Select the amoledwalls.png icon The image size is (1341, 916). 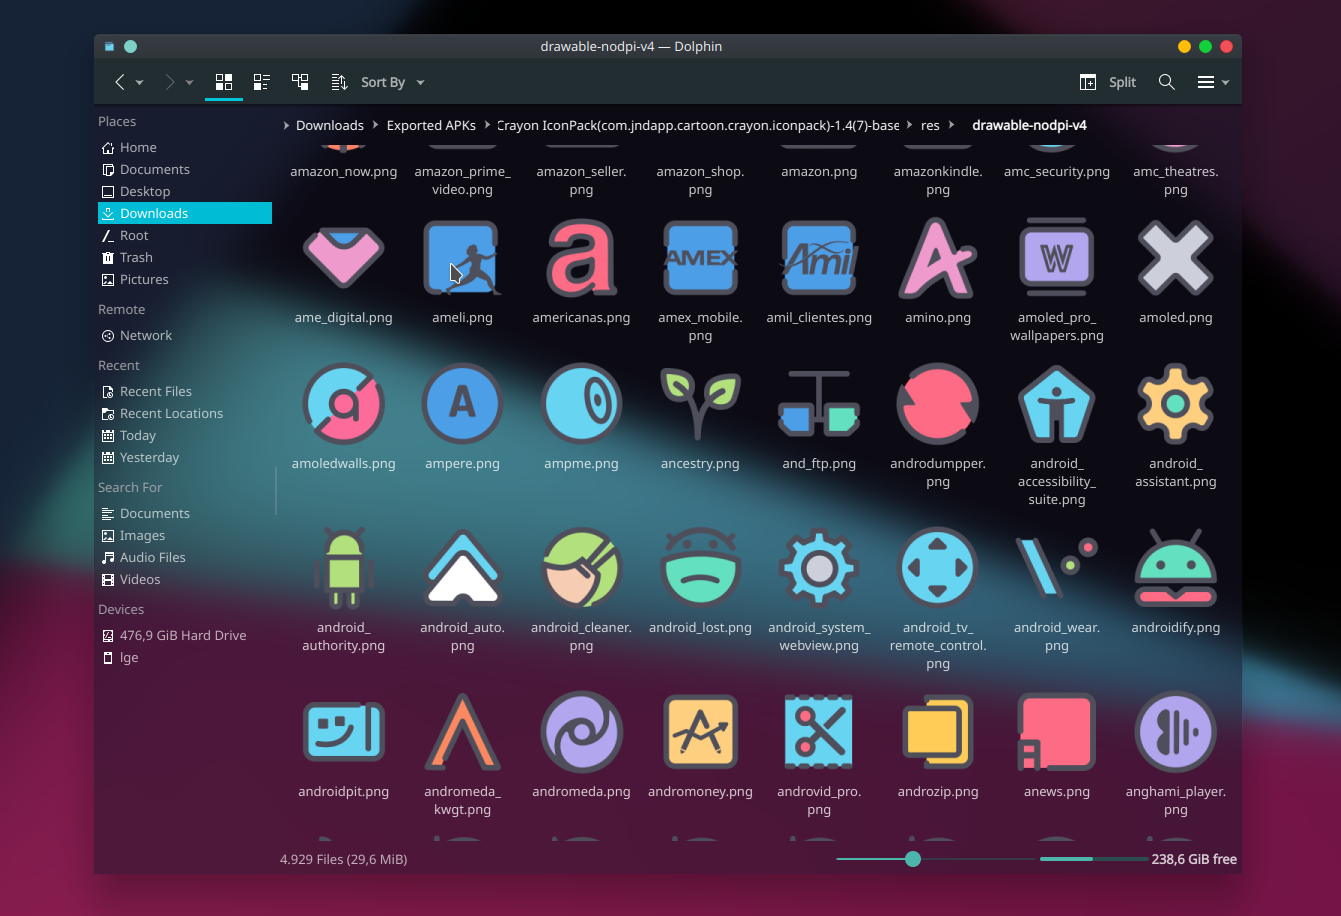pyautogui.click(x=343, y=404)
